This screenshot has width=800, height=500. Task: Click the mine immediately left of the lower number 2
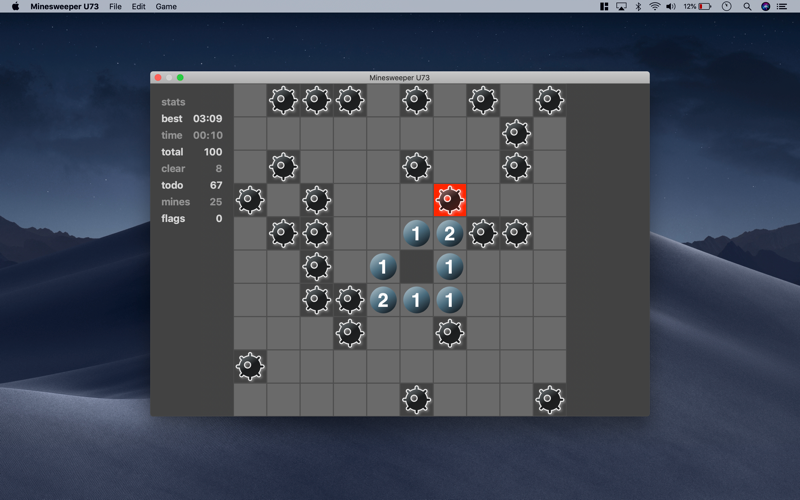(350, 300)
